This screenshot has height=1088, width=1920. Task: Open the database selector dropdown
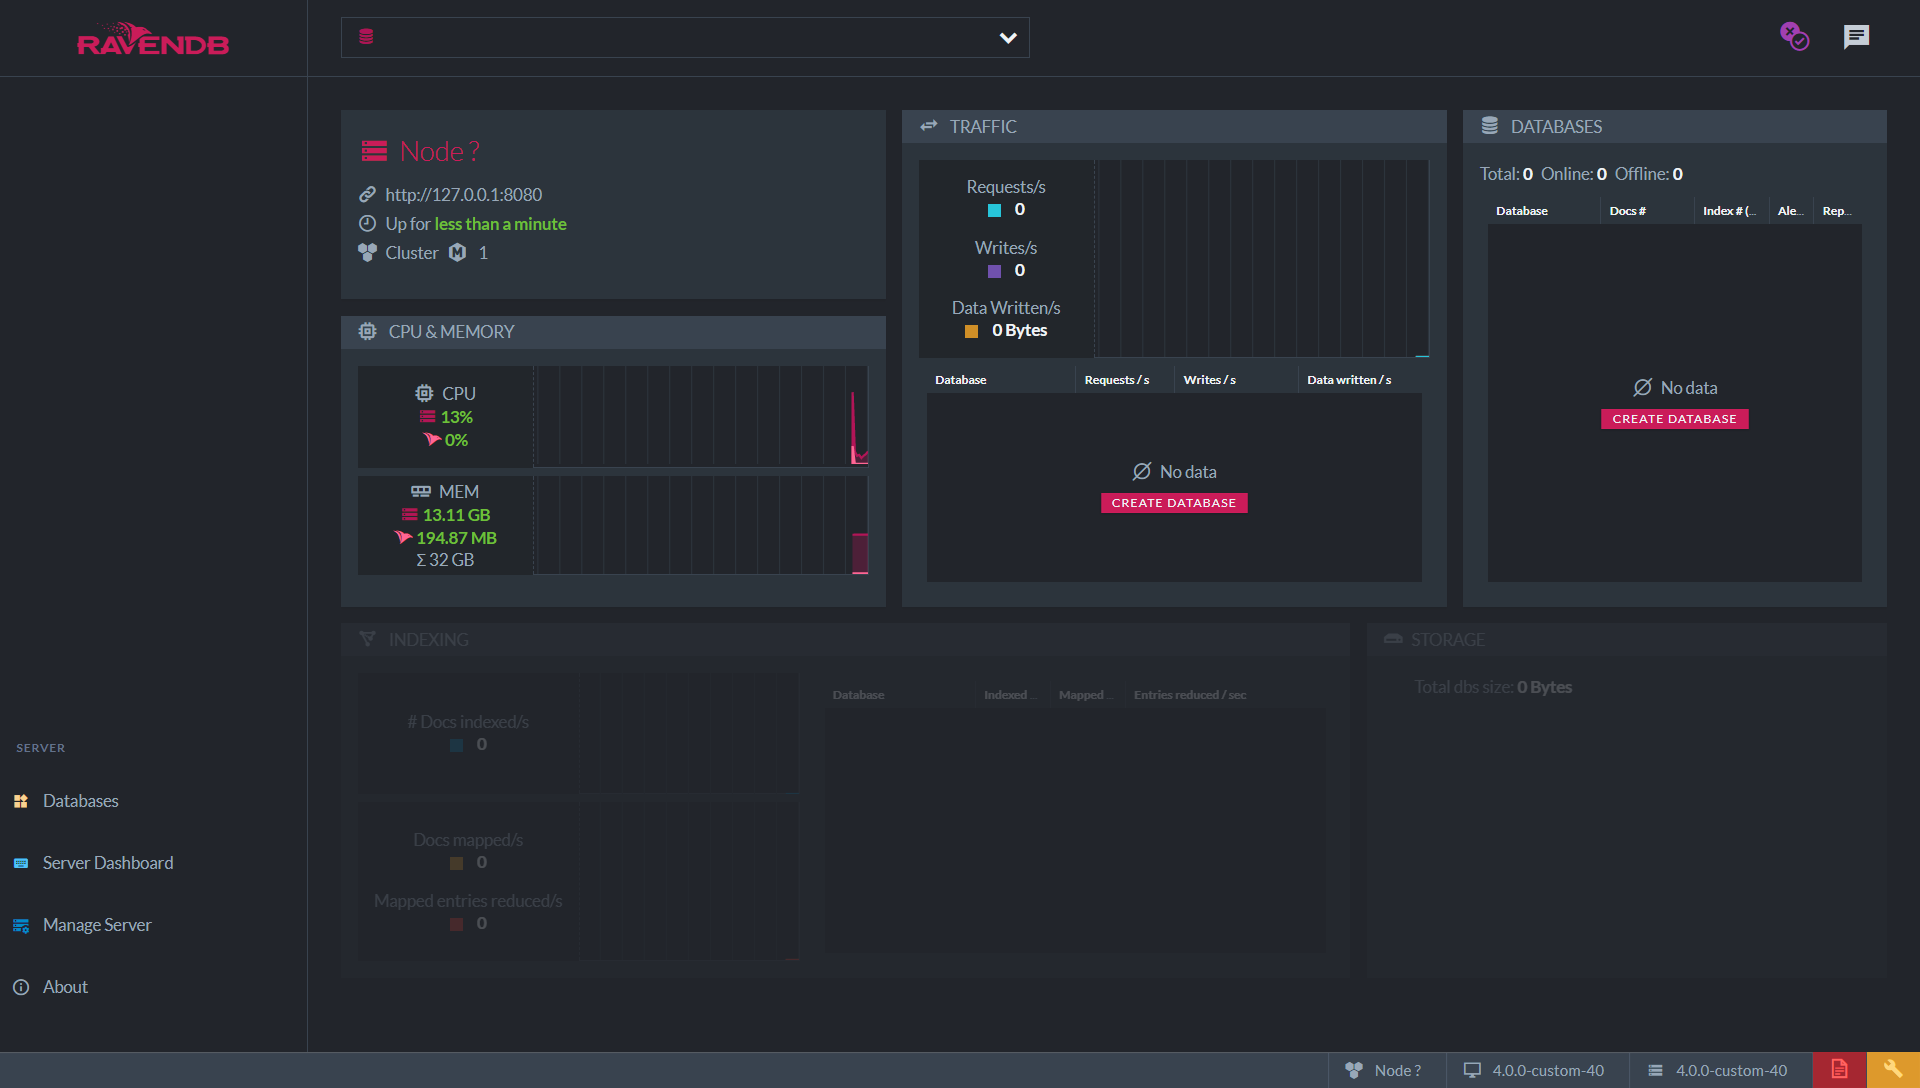pyautogui.click(x=685, y=37)
